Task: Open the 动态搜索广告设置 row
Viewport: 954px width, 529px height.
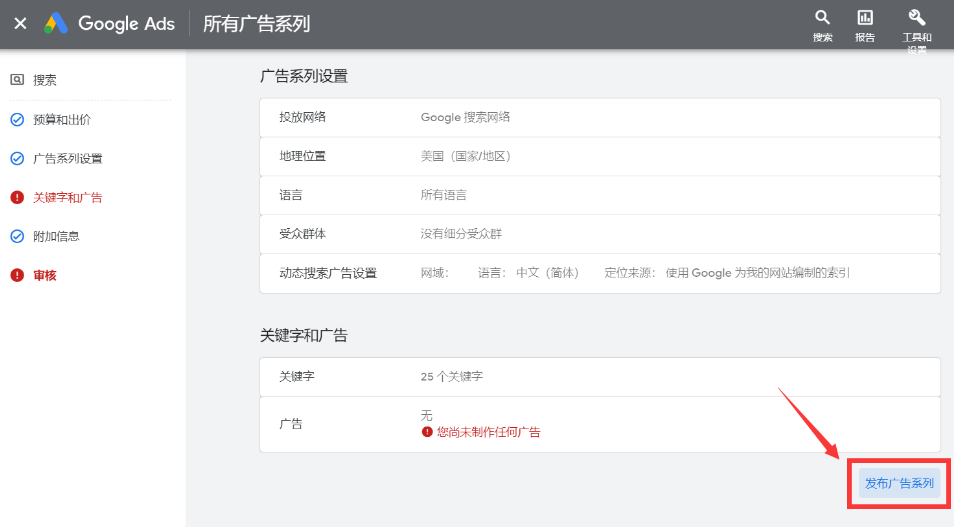Action: point(599,273)
